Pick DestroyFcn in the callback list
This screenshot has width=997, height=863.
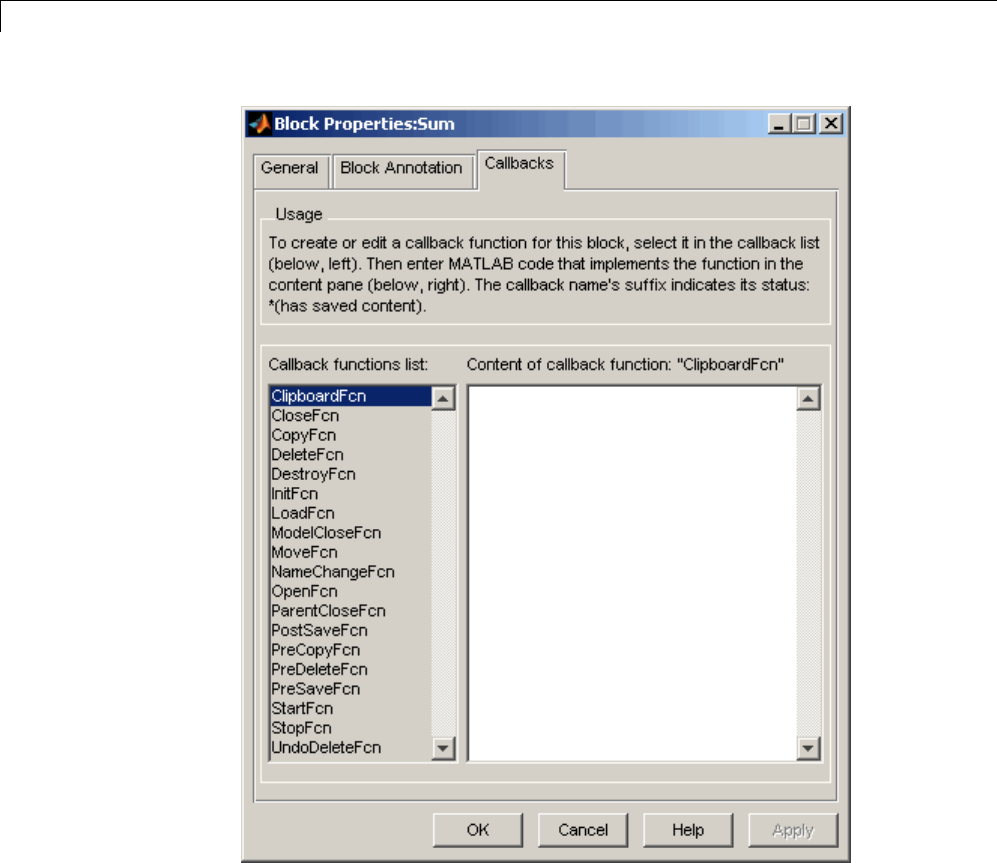[350, 474]
